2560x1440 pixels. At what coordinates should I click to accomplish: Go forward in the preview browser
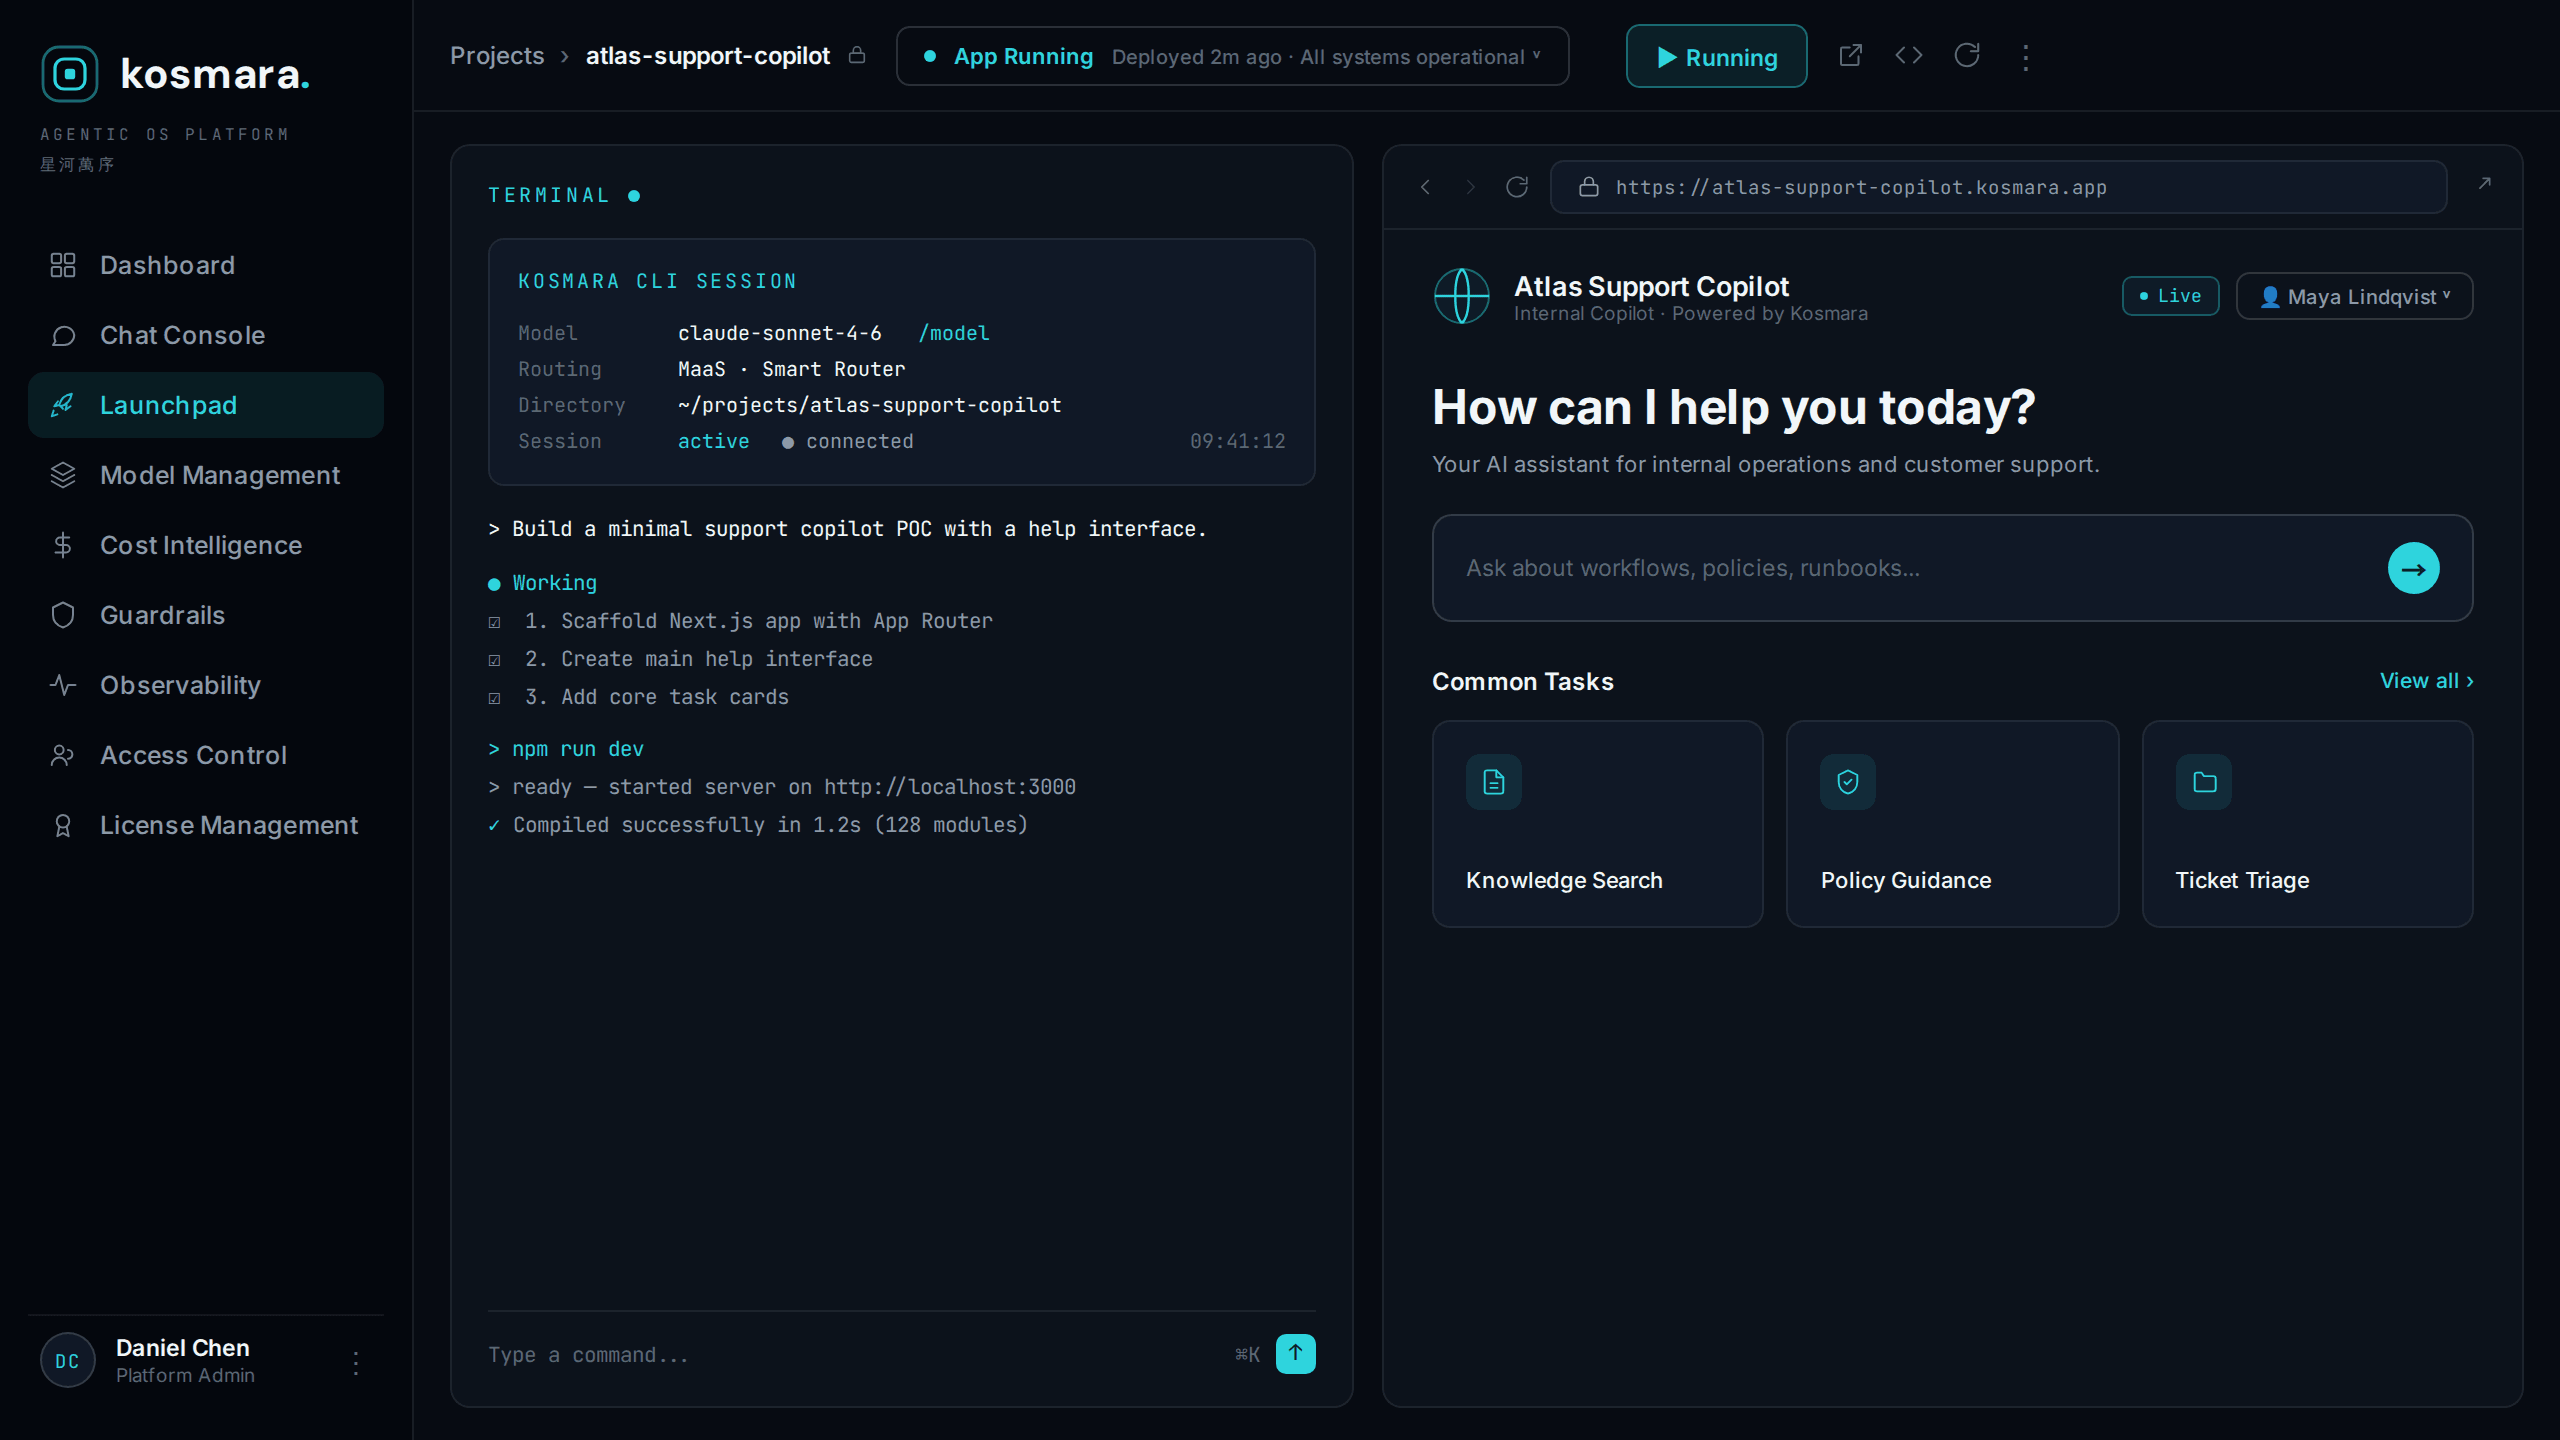tap(1470, 187)
